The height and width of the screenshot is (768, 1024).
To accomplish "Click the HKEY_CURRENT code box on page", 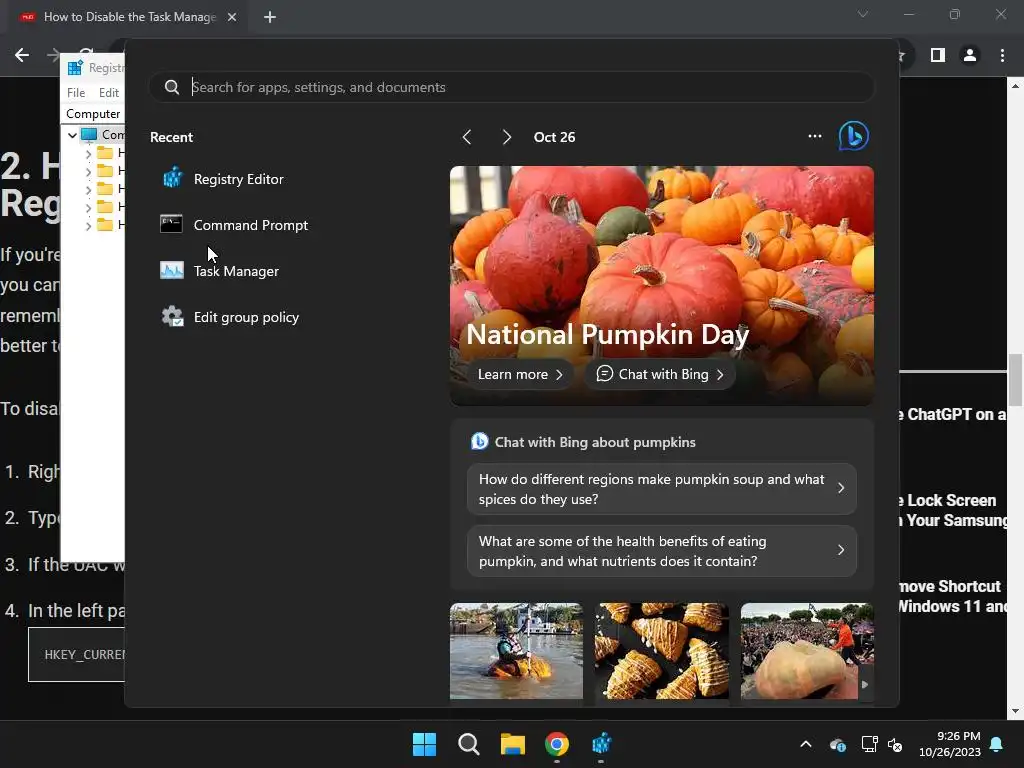I will (x=76, y=654).
